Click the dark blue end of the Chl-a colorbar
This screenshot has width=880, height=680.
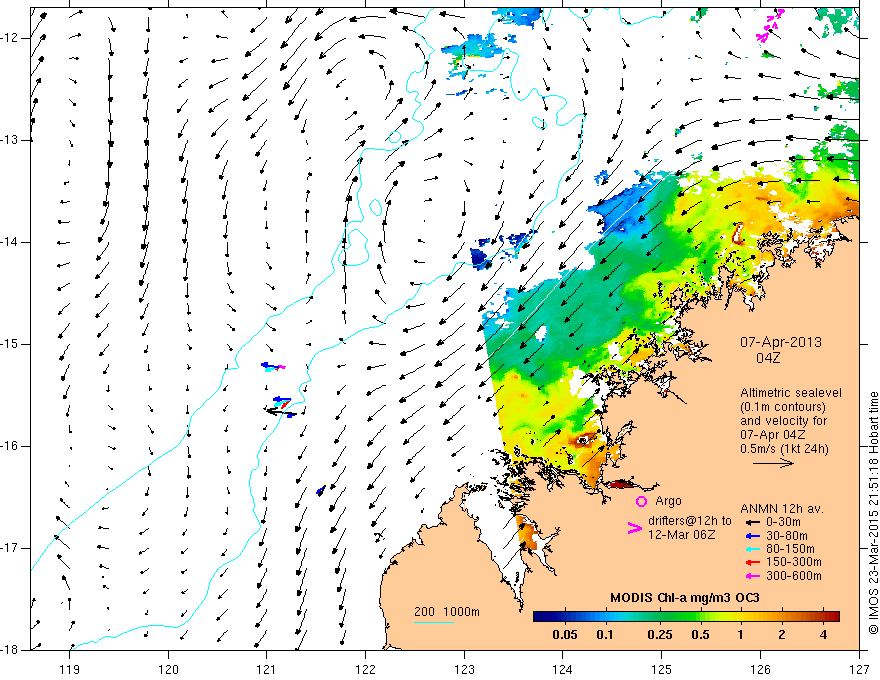tap(542, 617)
